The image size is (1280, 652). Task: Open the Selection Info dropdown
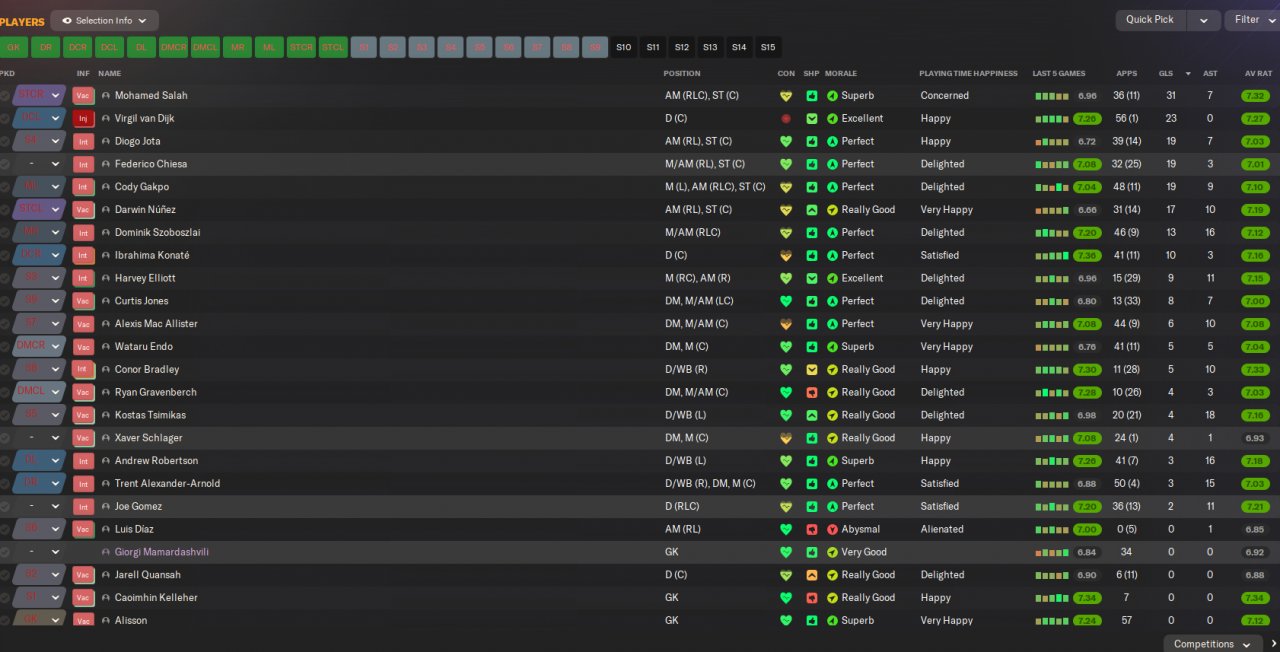pos(104,20)
